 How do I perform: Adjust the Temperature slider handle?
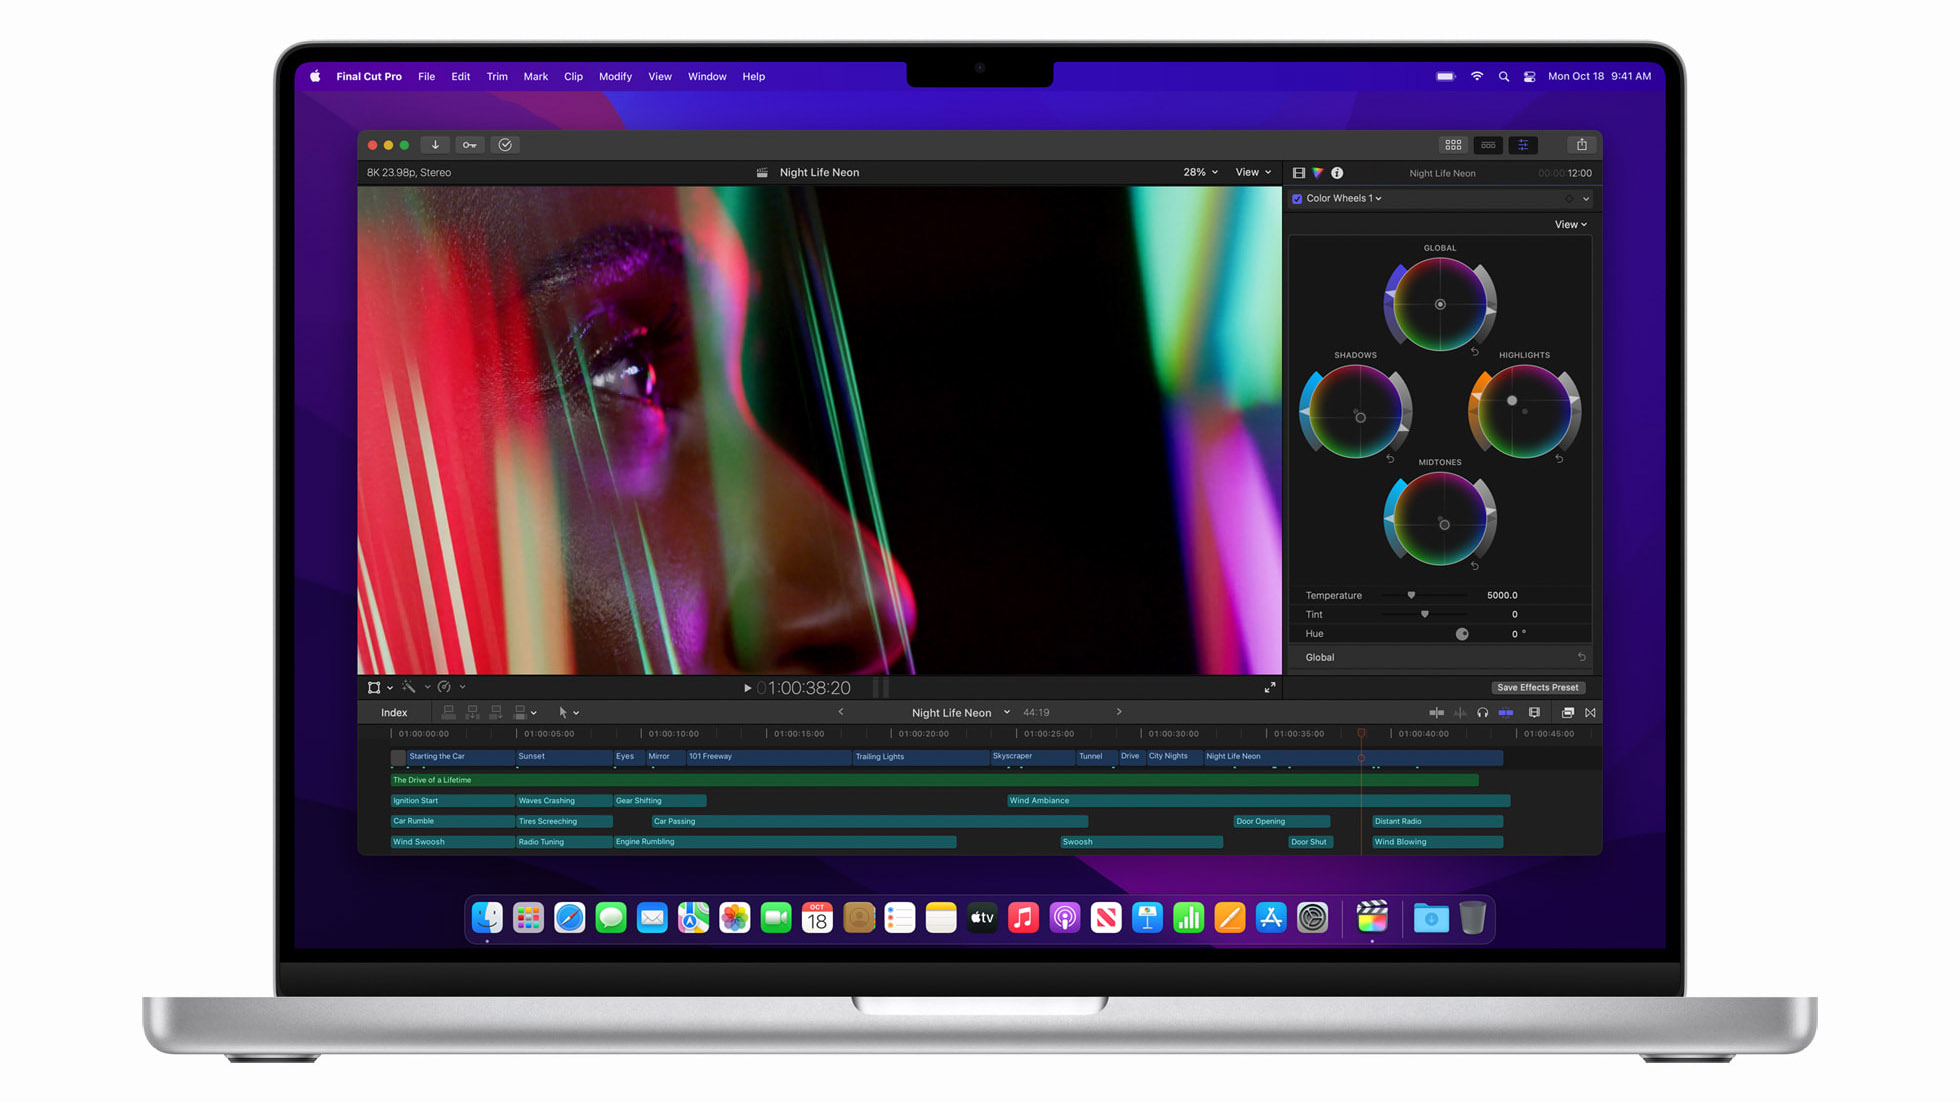tap(1411, 595)
